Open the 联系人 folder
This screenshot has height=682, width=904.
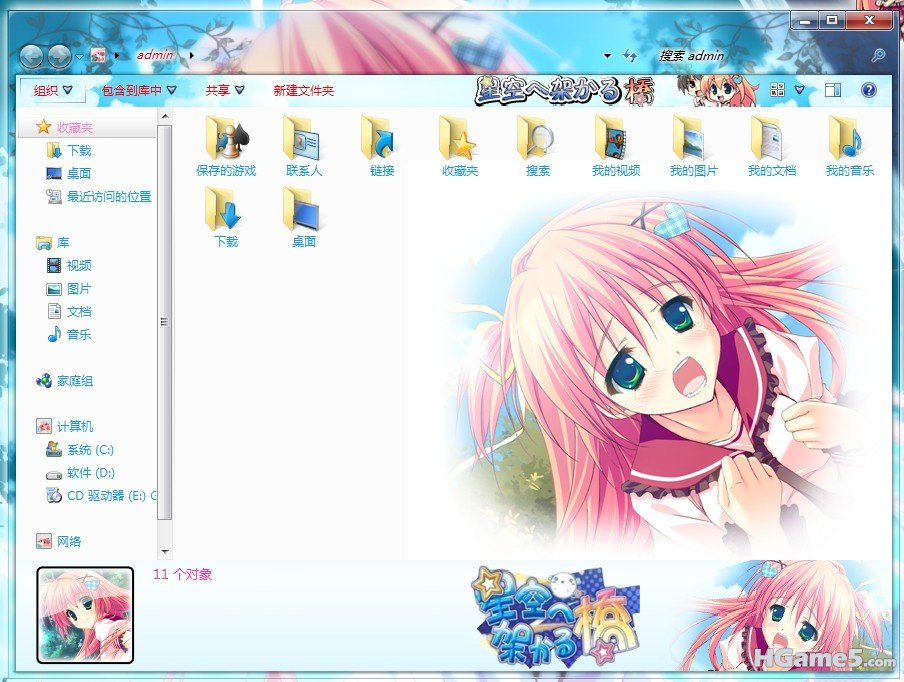point(304,145)
